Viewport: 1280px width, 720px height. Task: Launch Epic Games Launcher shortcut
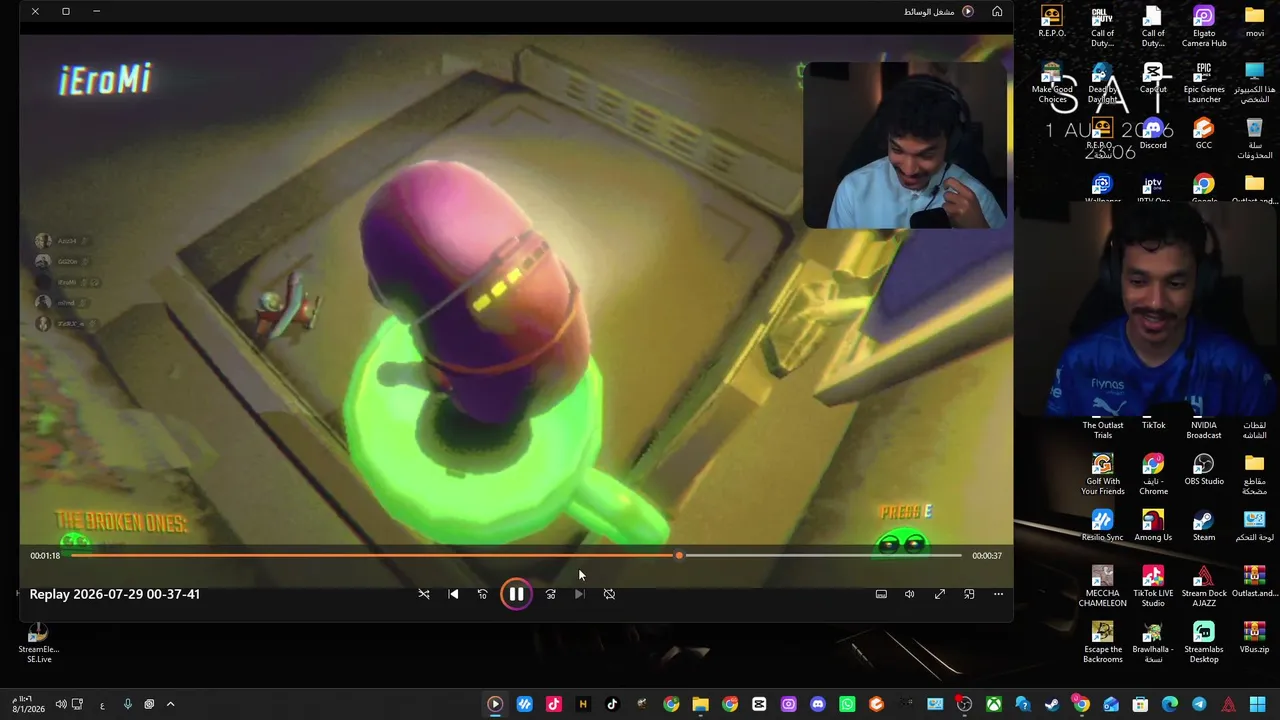coord(1204,82)
